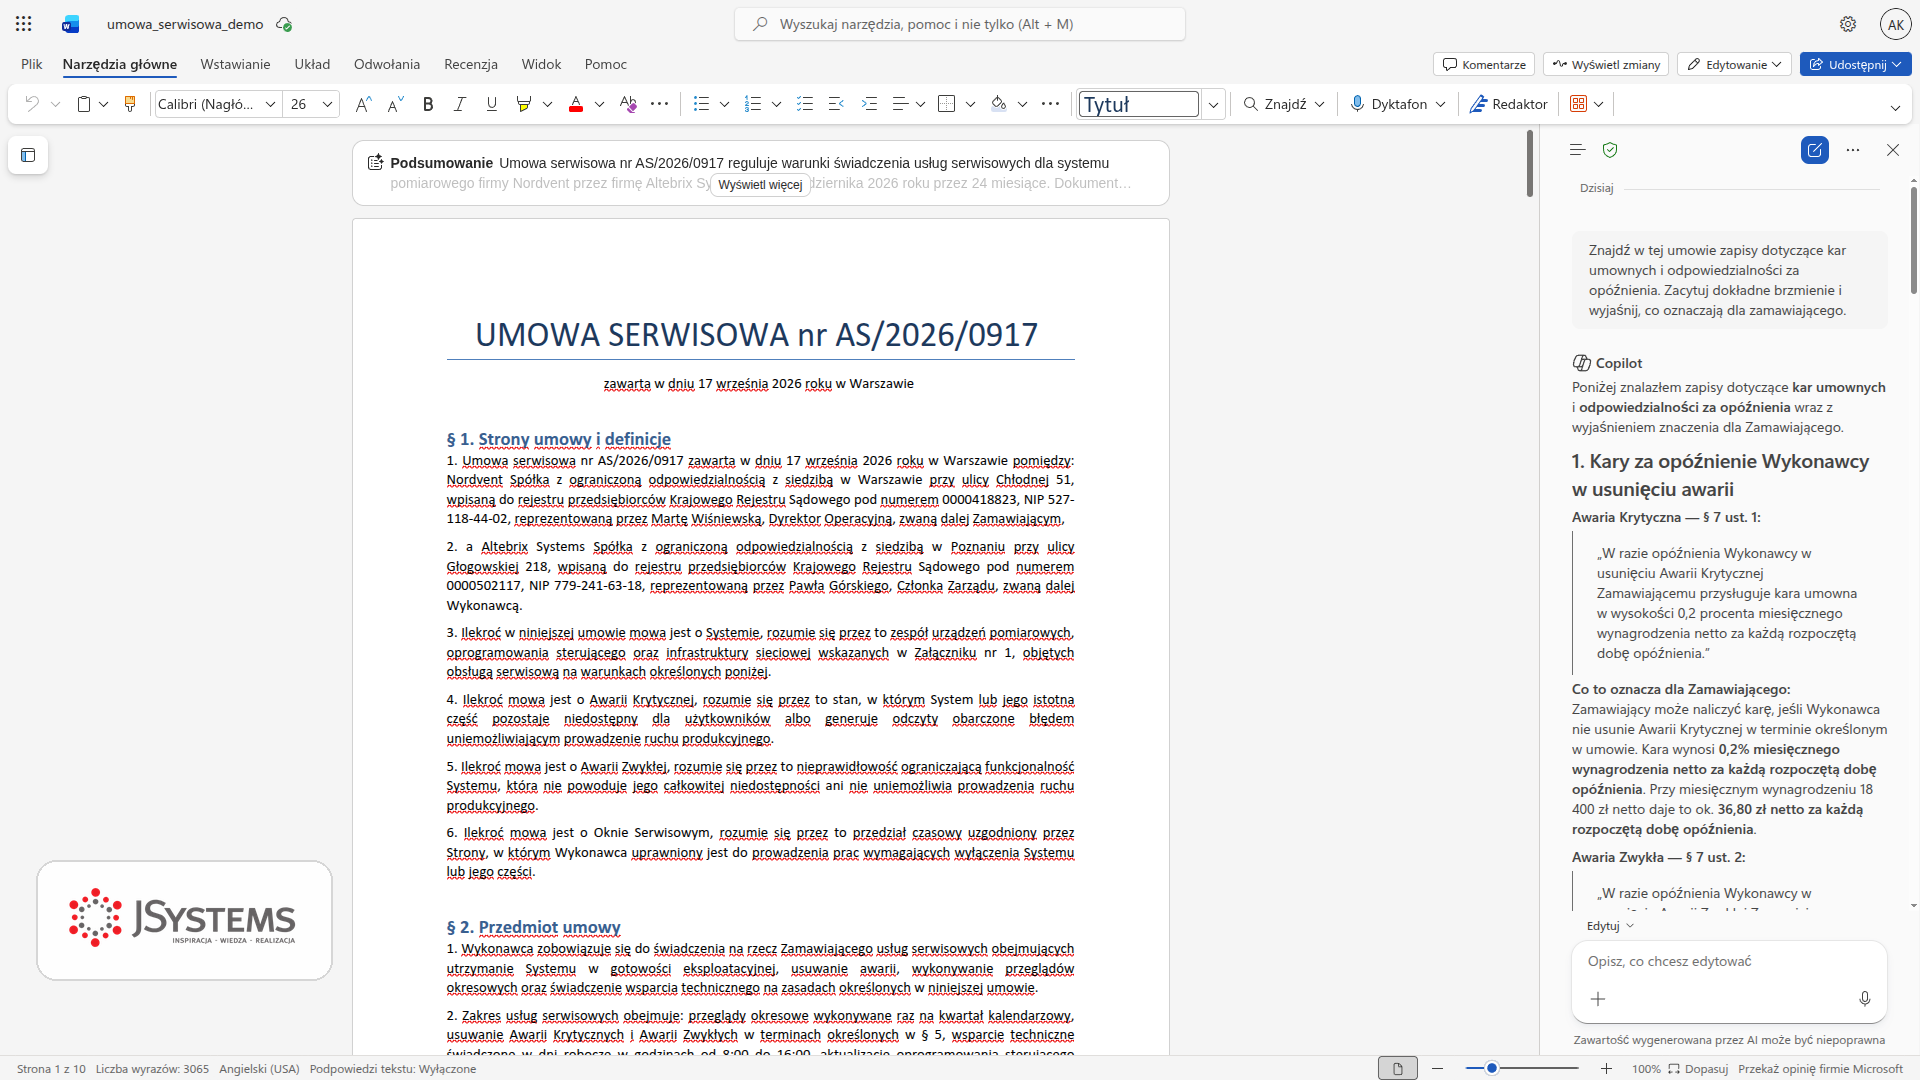Expand the numbering style dropdown arrow
The width and height of the screenshot is (1920, 1080).
point(777,104)
